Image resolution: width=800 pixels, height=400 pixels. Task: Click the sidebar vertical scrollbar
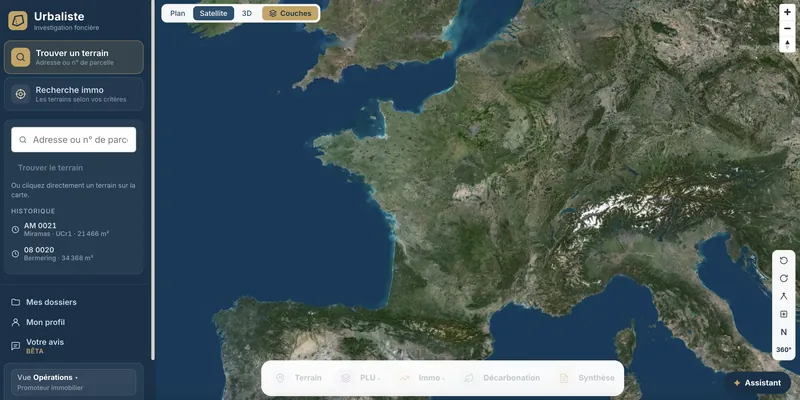point(153,180)
